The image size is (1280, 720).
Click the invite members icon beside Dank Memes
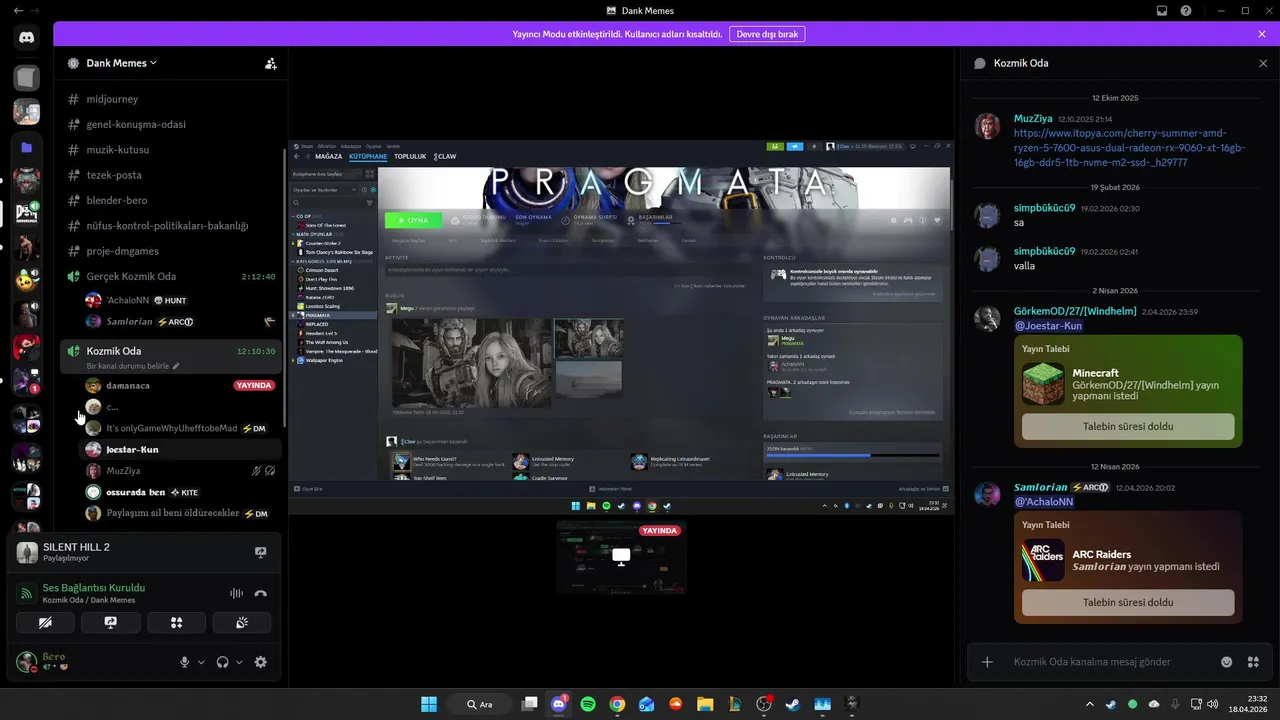coord(270,63)
